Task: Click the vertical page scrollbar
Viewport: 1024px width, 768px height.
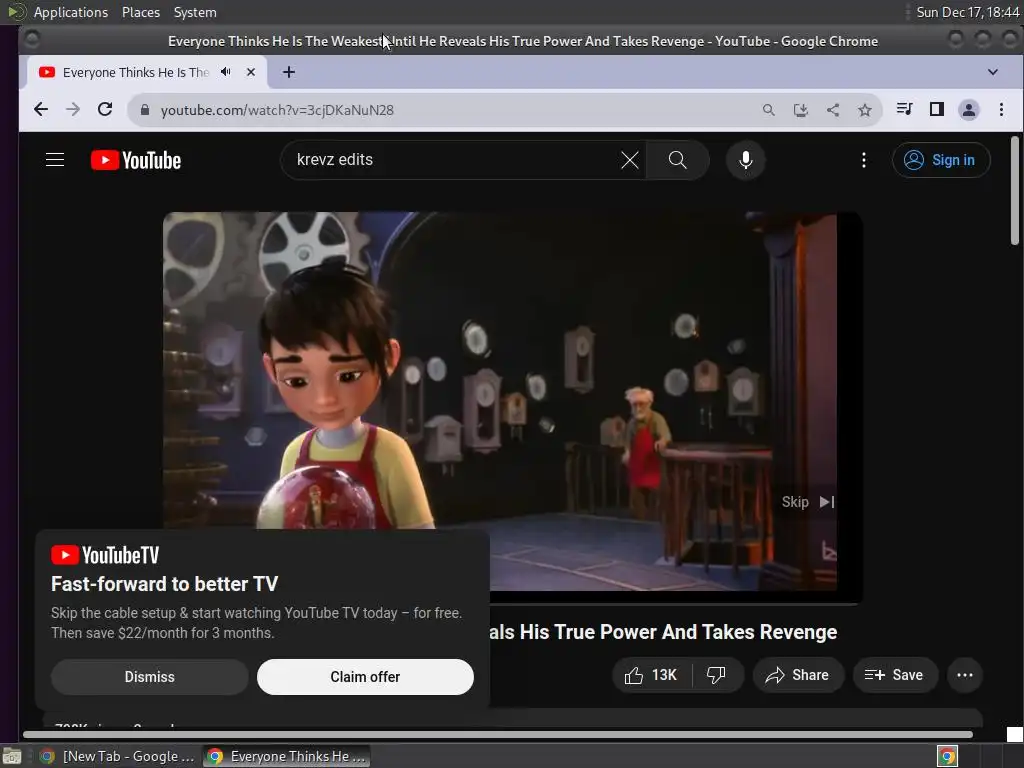Action: coord(1014,191)
